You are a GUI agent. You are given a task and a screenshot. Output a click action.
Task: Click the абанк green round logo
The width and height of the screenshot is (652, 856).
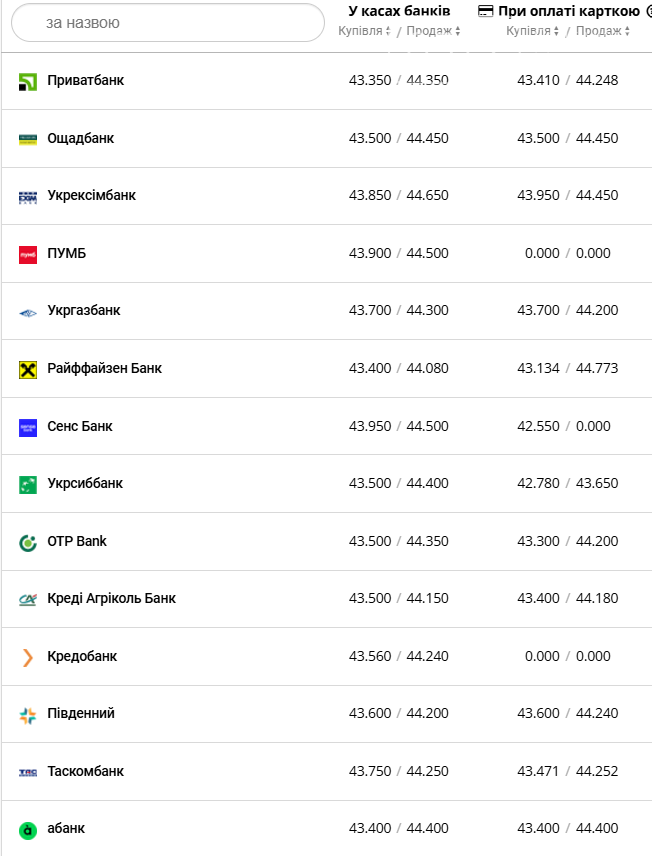pyautogui.click(x=28, y=830)
